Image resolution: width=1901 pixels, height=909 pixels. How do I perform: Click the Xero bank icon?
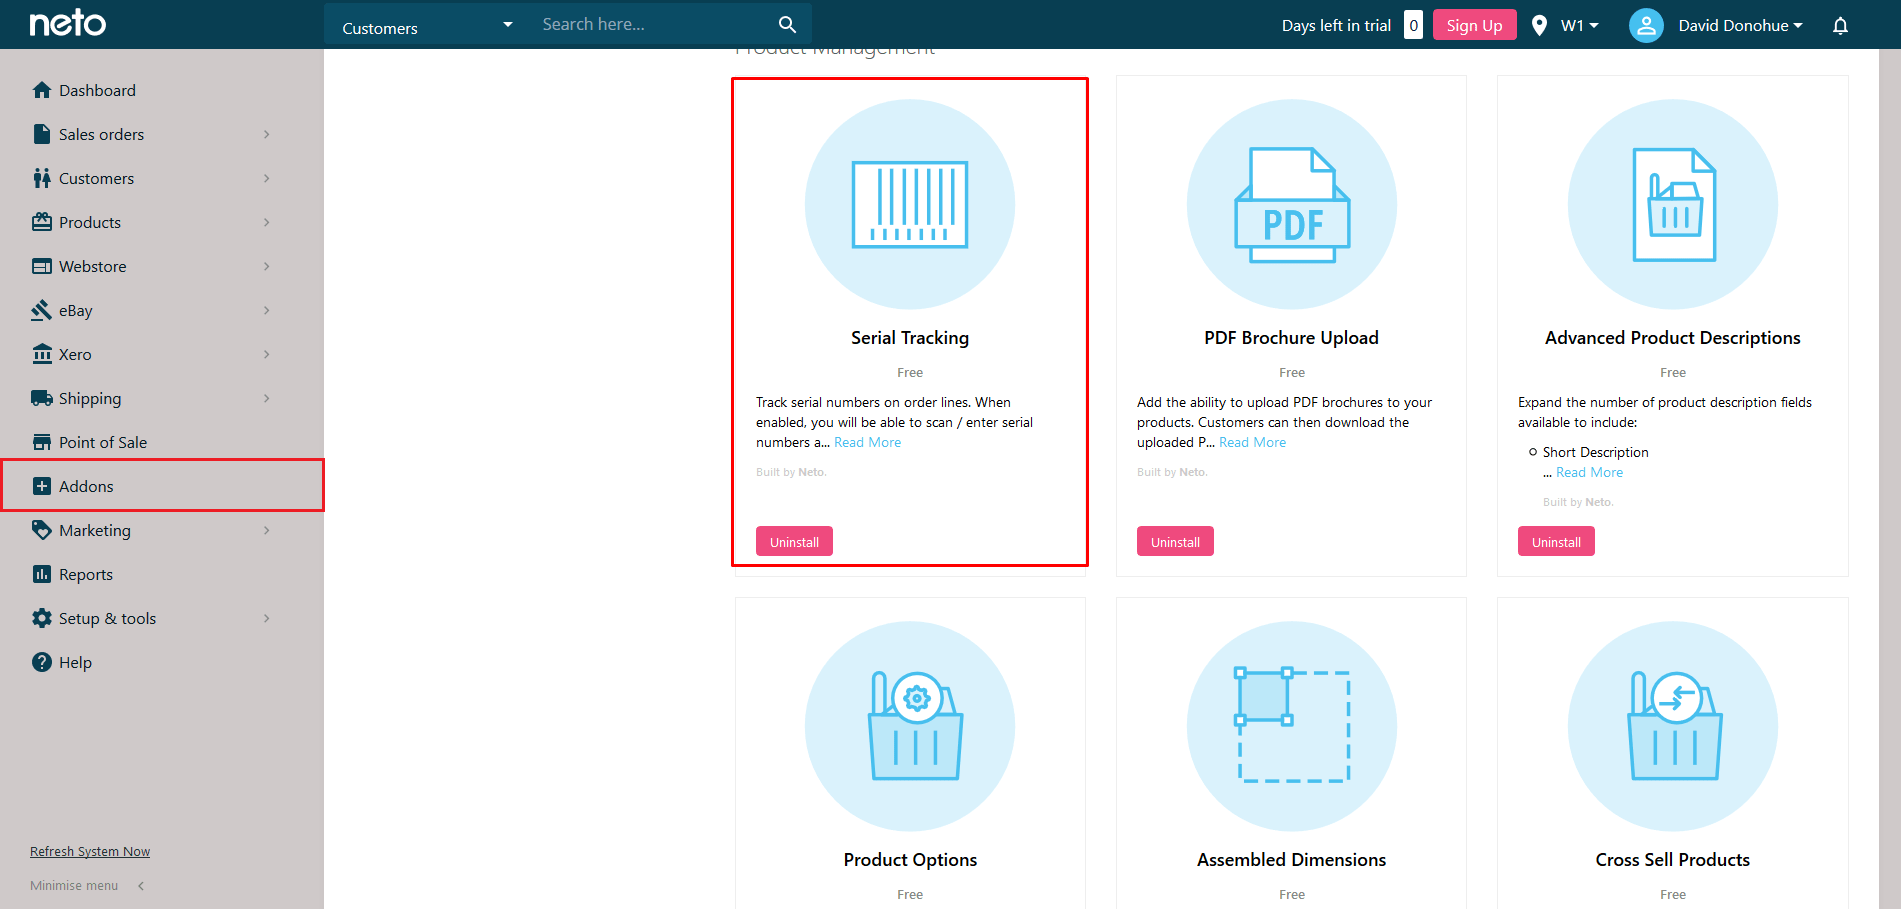pyautogui.click(x=41, y=354)
